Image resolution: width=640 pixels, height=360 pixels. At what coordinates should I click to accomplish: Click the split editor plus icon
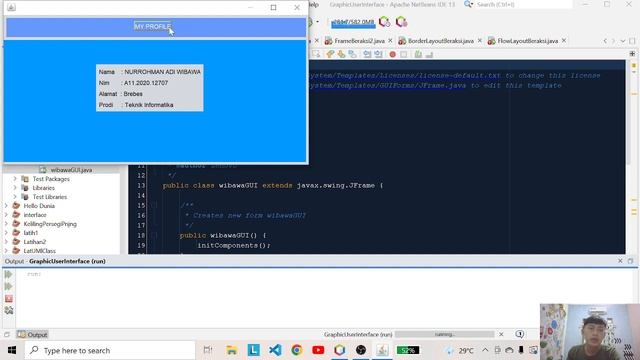632,53
